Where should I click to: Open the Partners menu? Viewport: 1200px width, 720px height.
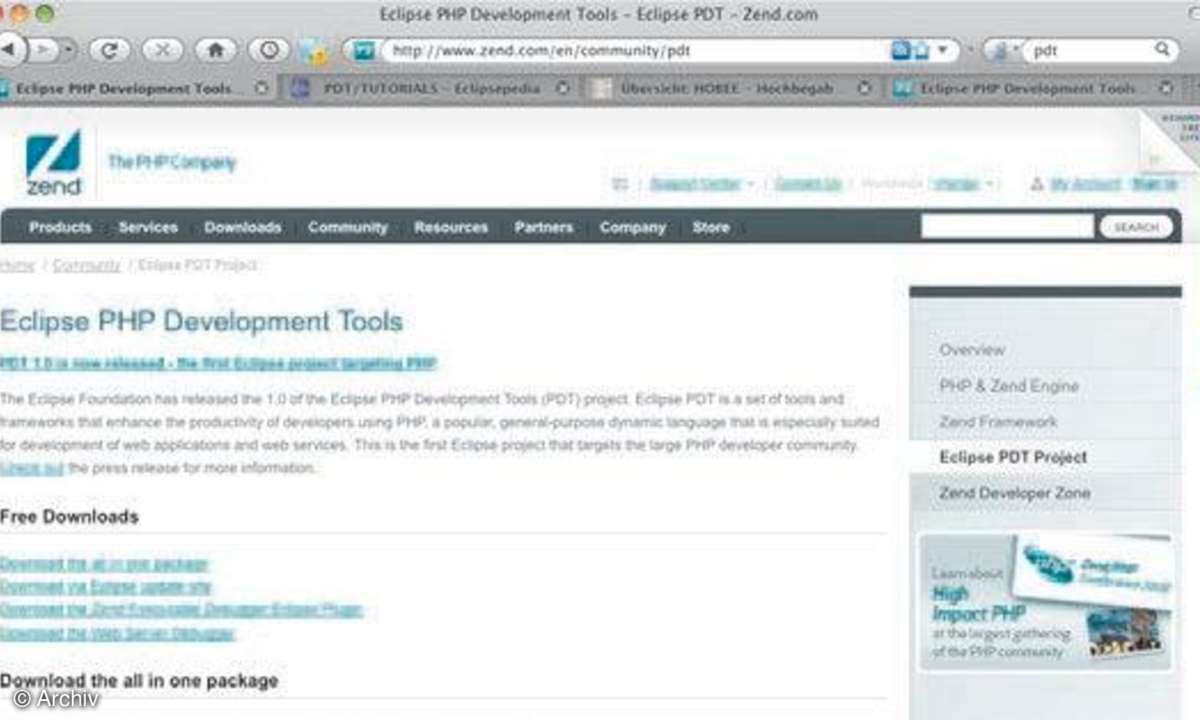click(x=544, y=227)
